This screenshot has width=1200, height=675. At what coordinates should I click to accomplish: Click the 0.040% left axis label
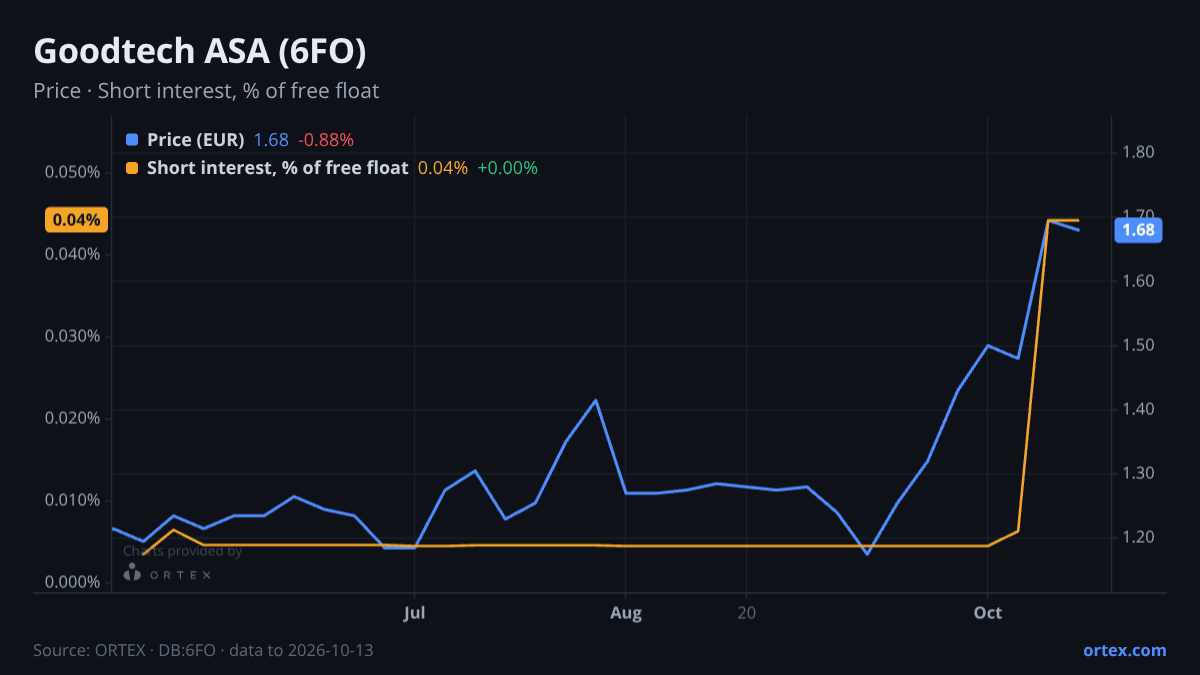click(72, 254)
